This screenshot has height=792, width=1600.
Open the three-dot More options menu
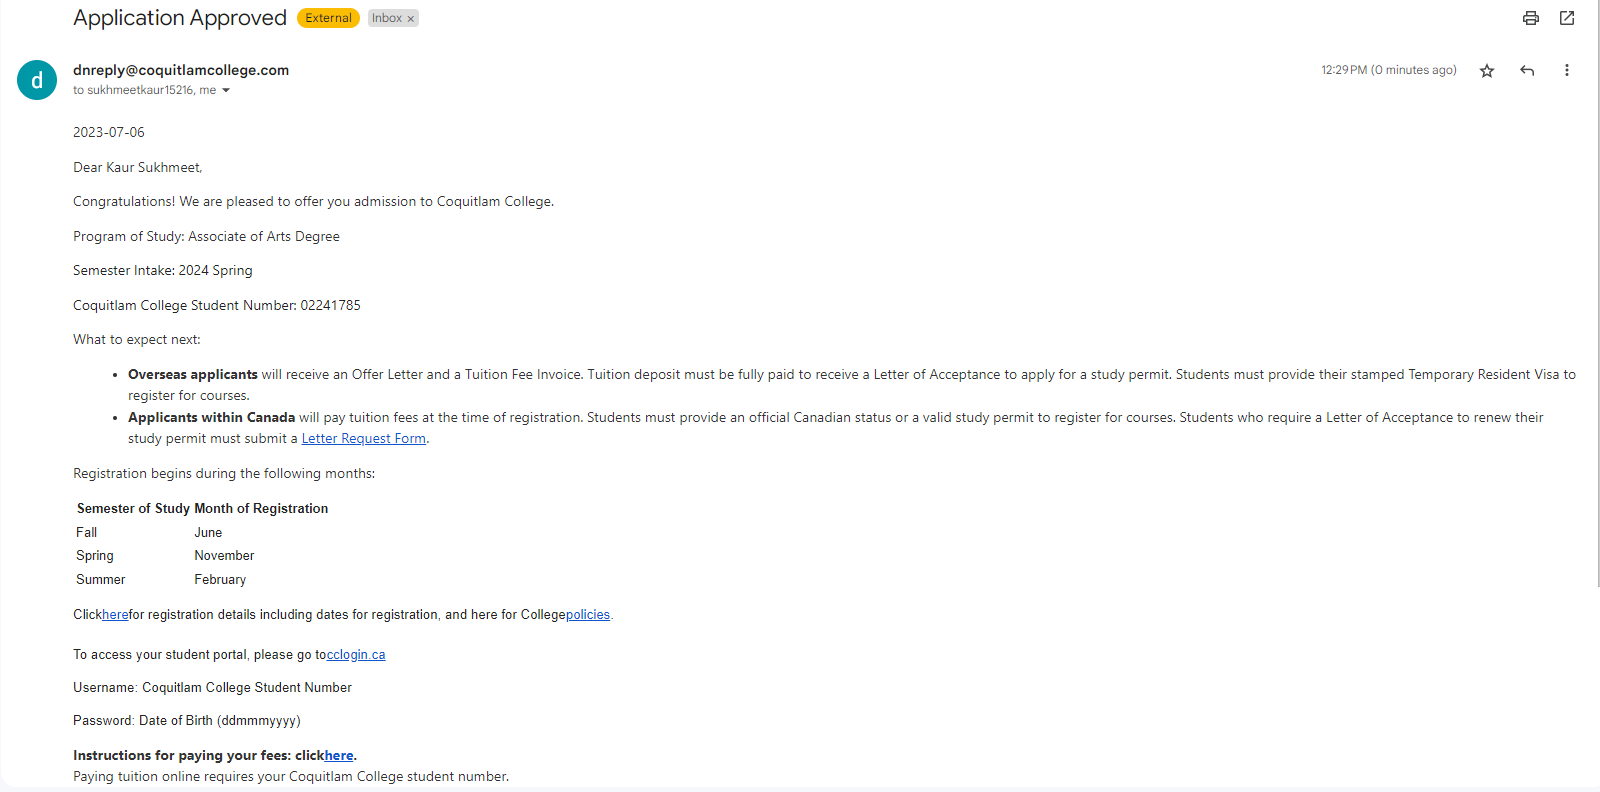[1566, 70]
